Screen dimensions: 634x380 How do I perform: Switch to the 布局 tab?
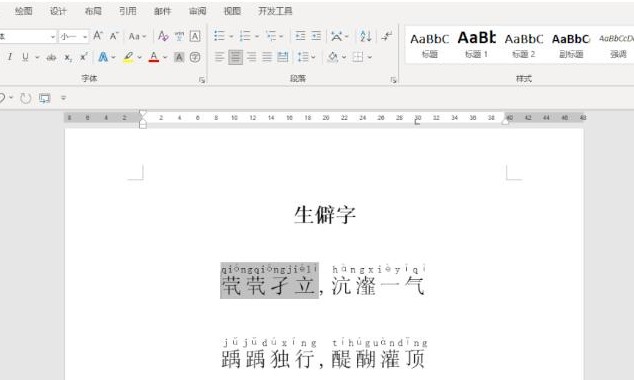pos(93,11)
